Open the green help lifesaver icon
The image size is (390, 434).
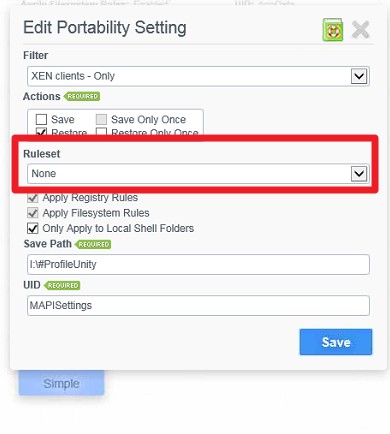(x=332, y=30)
